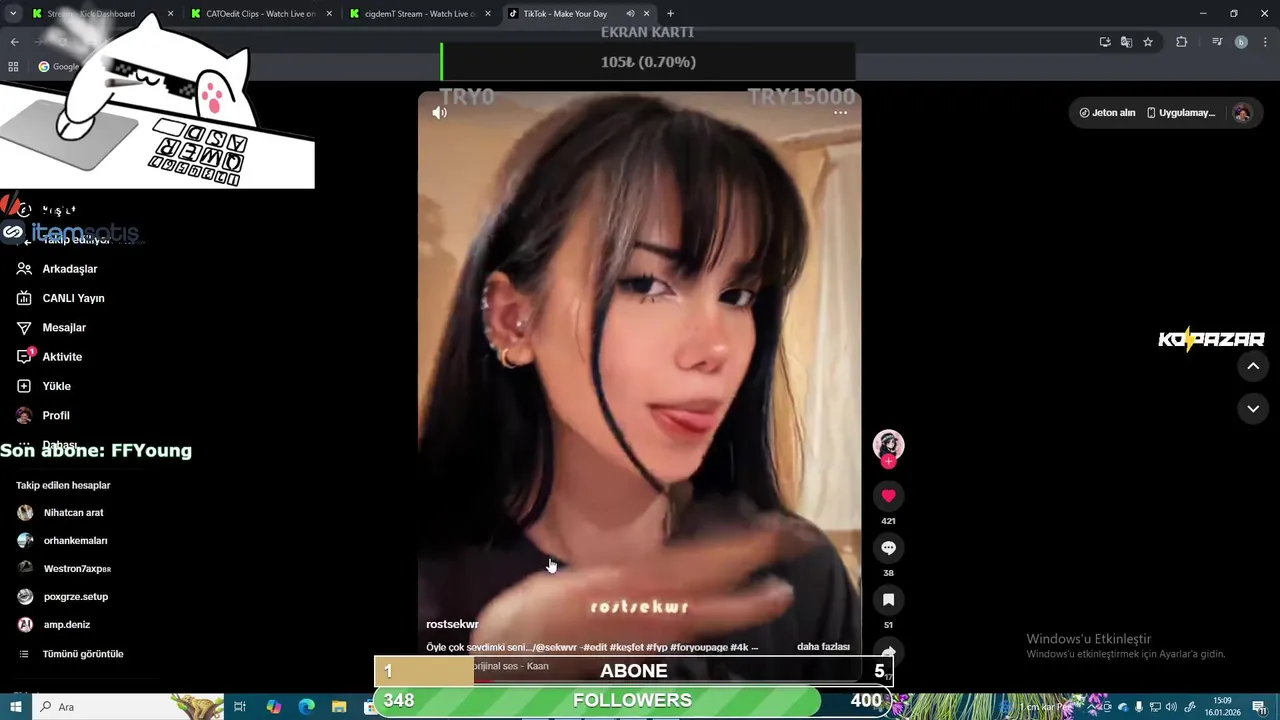This screenshot has height=720, width=1280.
Task: Close the CATOedit Clips tab
Action: (330, 14)
